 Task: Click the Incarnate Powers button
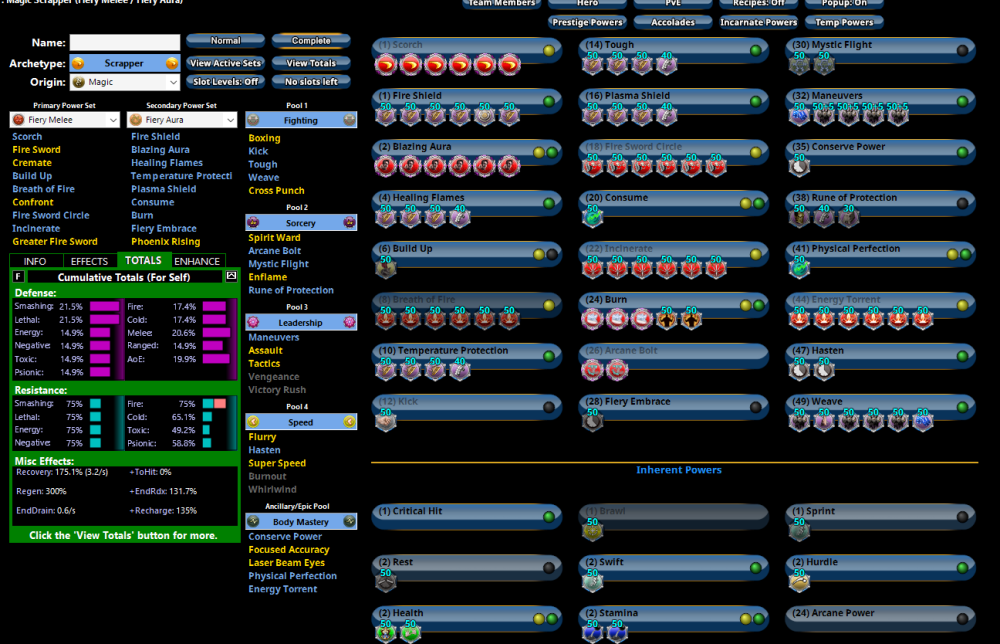coord(757,21)
